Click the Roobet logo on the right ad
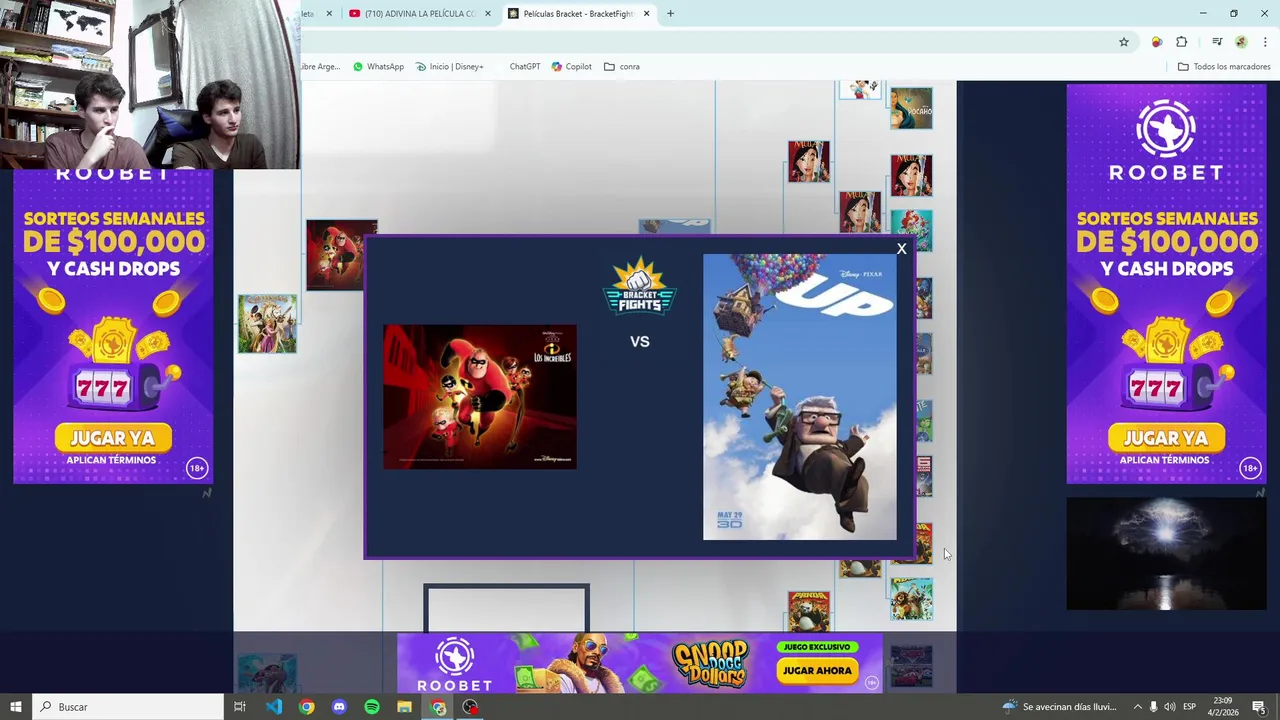The image size is (1280, 720). 1166,140
